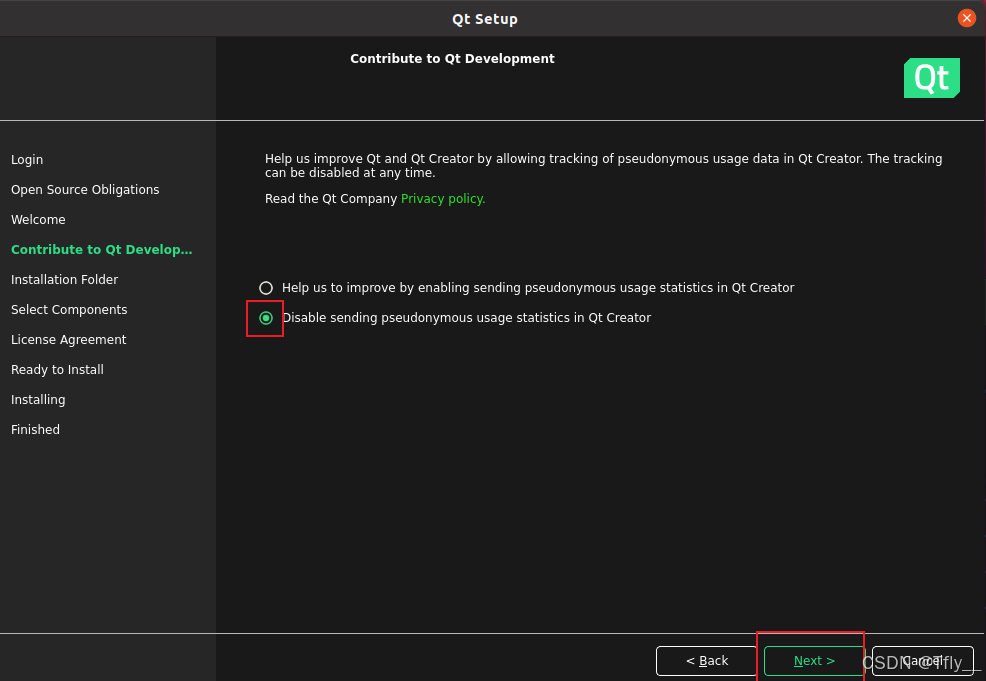Select Welcome in the step list
Image resolution: width=986 pixels, height=681 pixels.
tap(38, 219)
